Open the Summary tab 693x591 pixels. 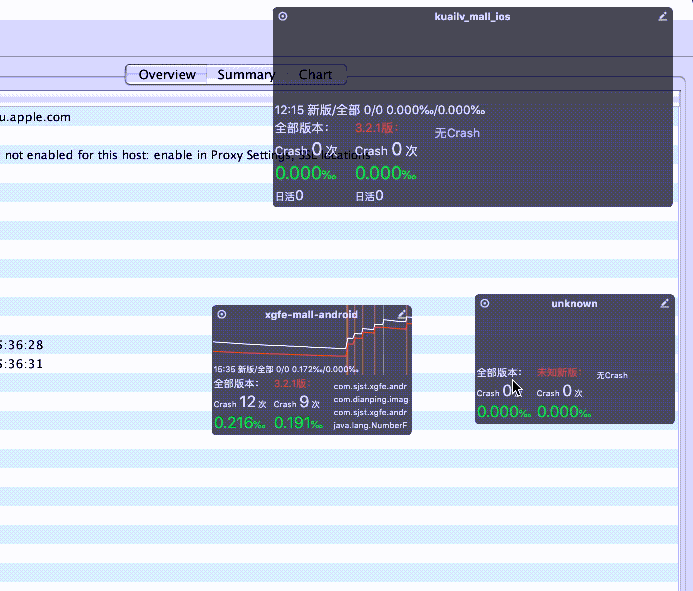click(x=245, y=75)
